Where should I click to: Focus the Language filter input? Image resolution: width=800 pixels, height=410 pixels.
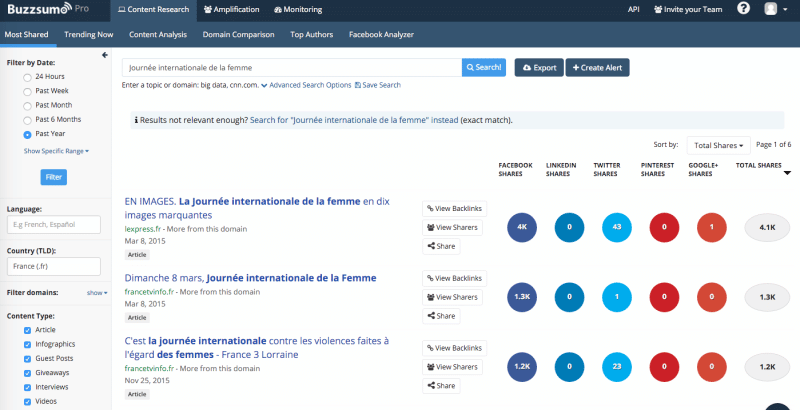pyautogui.click(x=54, y=224)
